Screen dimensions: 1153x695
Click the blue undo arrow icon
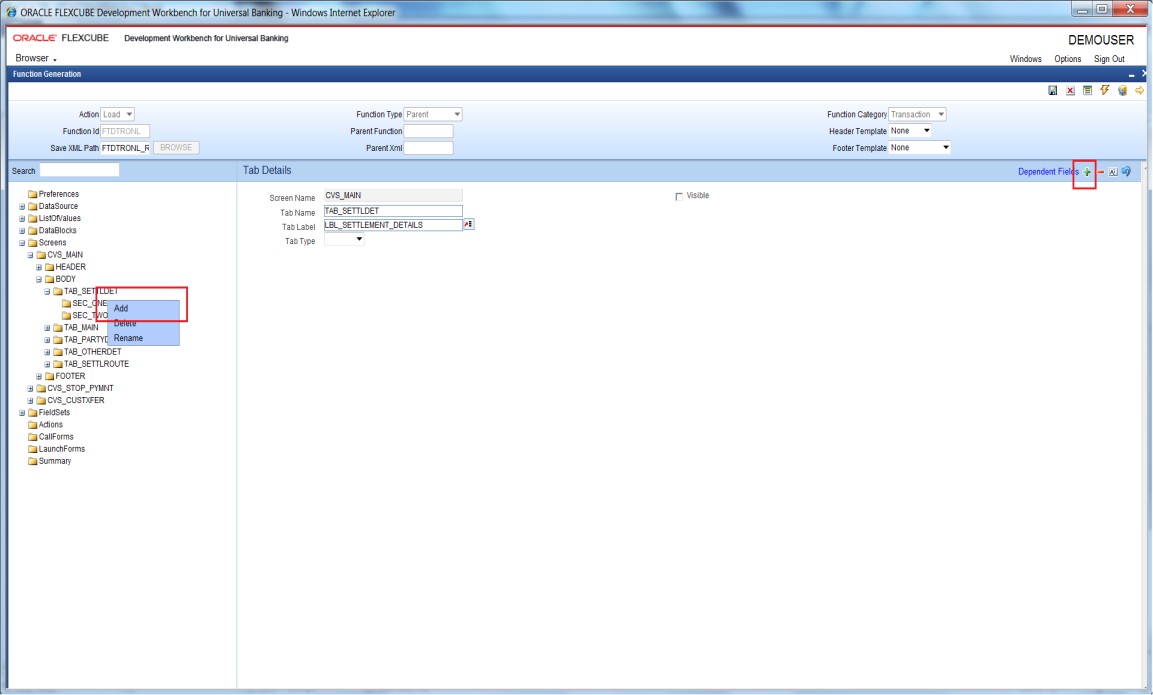[x=1126, y=171]
